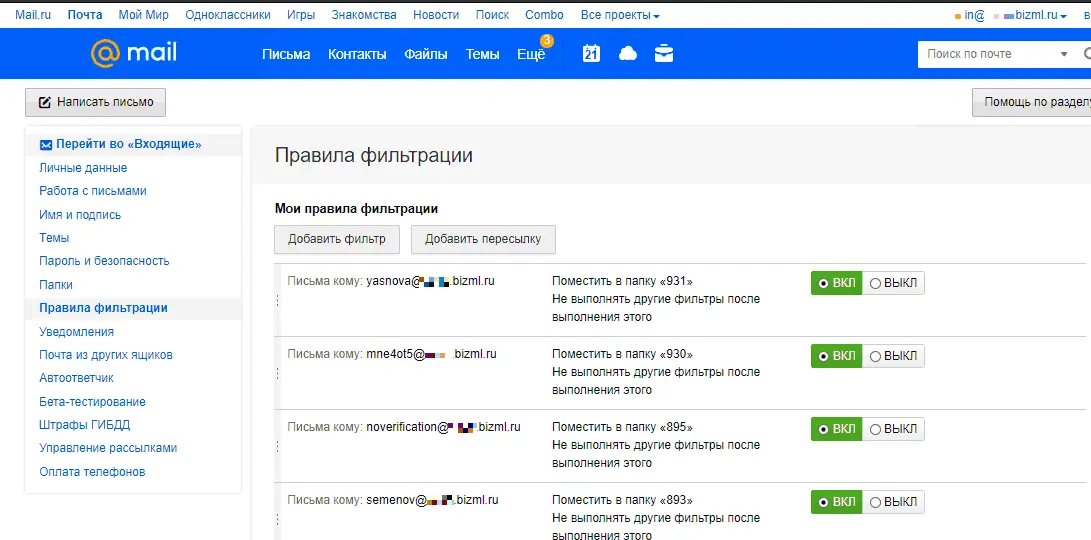The width and height of the screenshot is (1091, 540).
Task: Open Бета-тестирование settings
Action: (93, 402)
